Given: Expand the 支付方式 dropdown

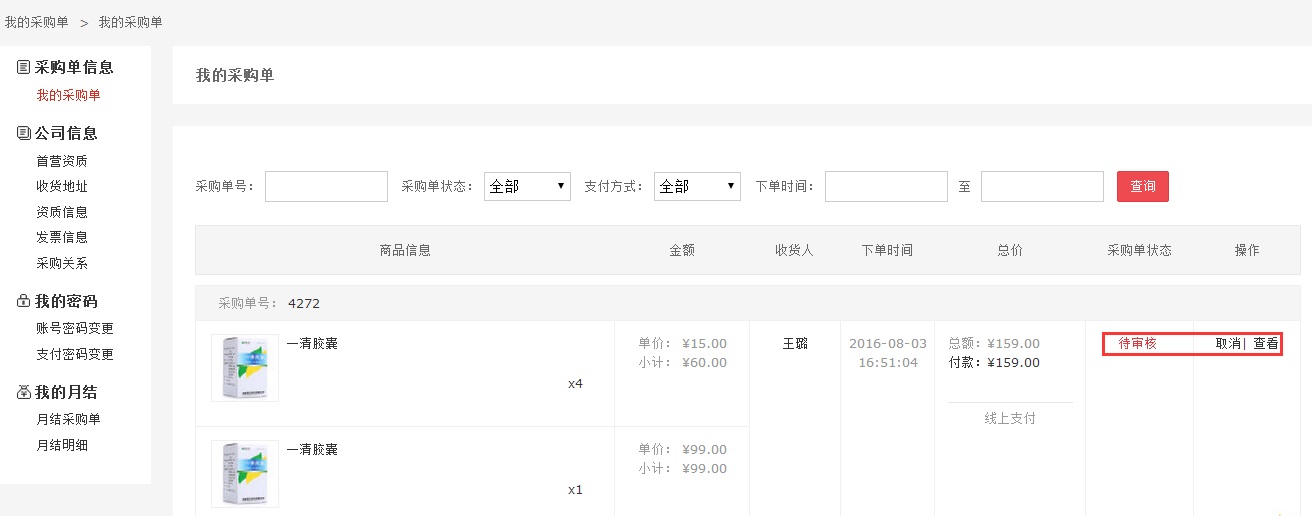Looking at the screenshot, I should [697, 186].
